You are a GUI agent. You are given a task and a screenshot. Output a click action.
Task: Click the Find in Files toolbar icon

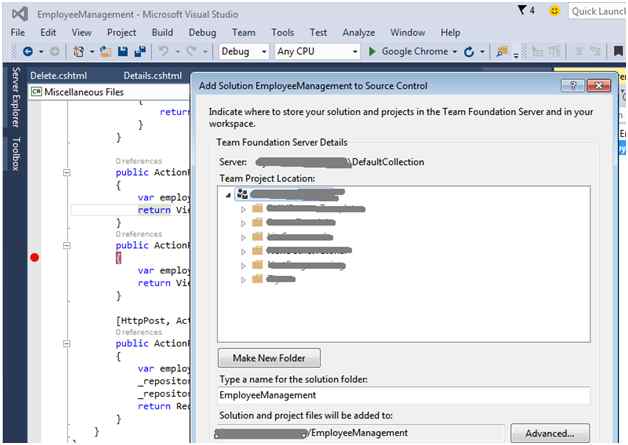tap(502, 52)
